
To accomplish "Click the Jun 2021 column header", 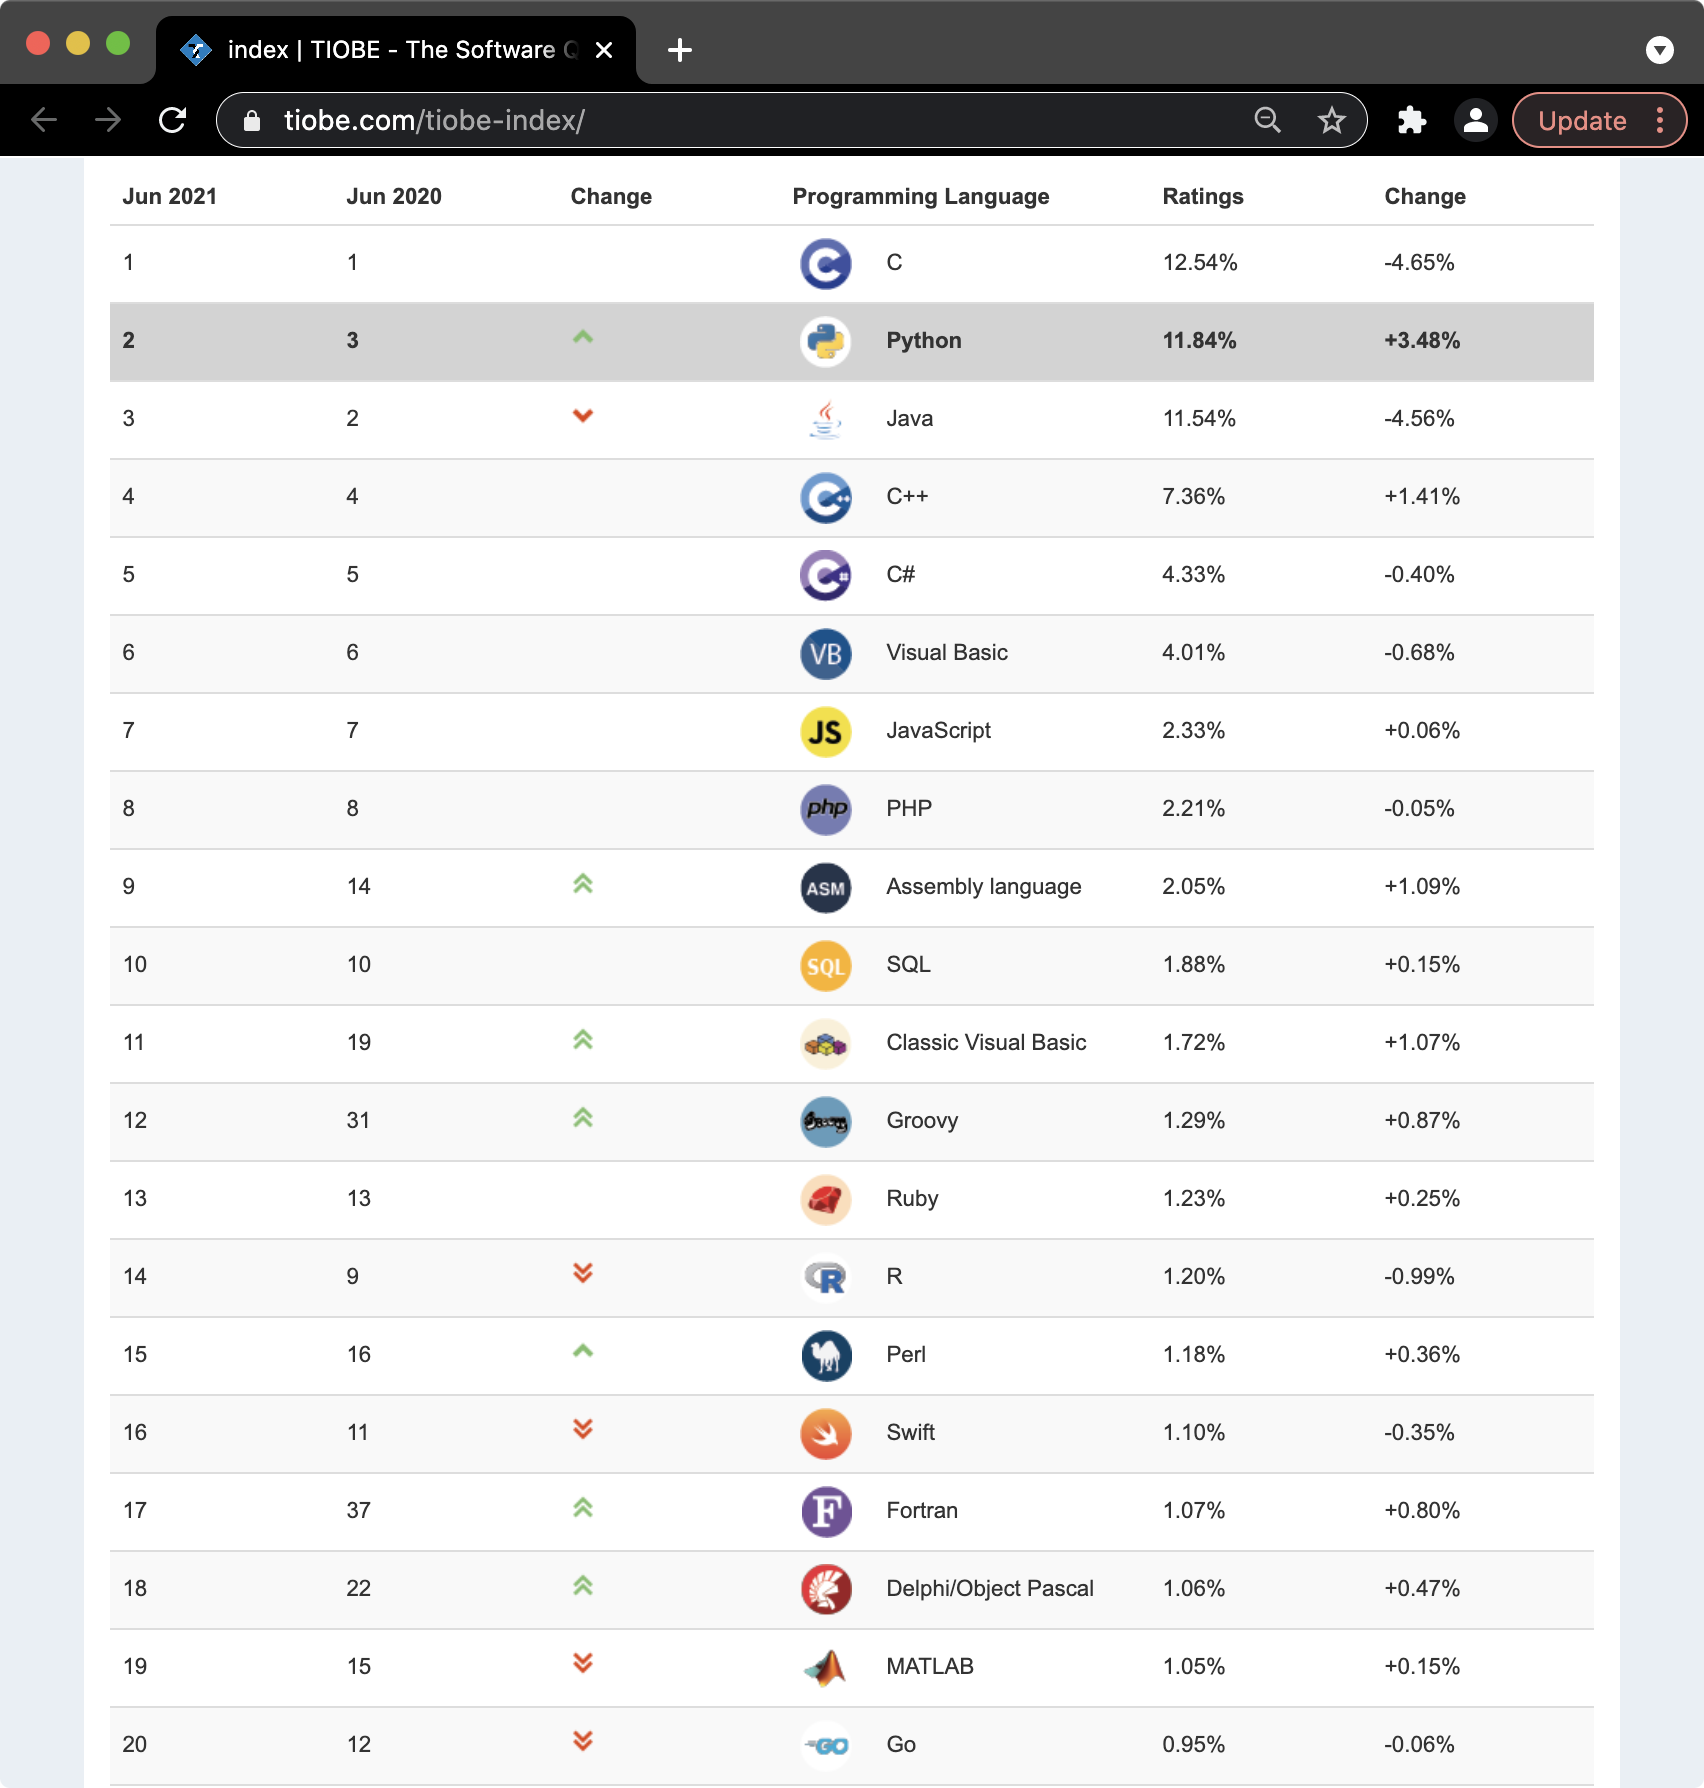I will (169, 197).
